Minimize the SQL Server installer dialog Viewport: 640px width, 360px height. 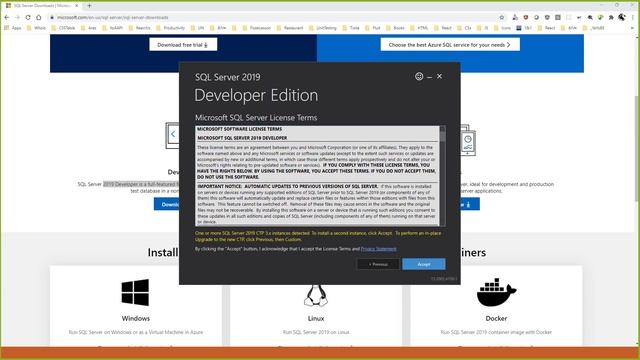tap(429, 77)
